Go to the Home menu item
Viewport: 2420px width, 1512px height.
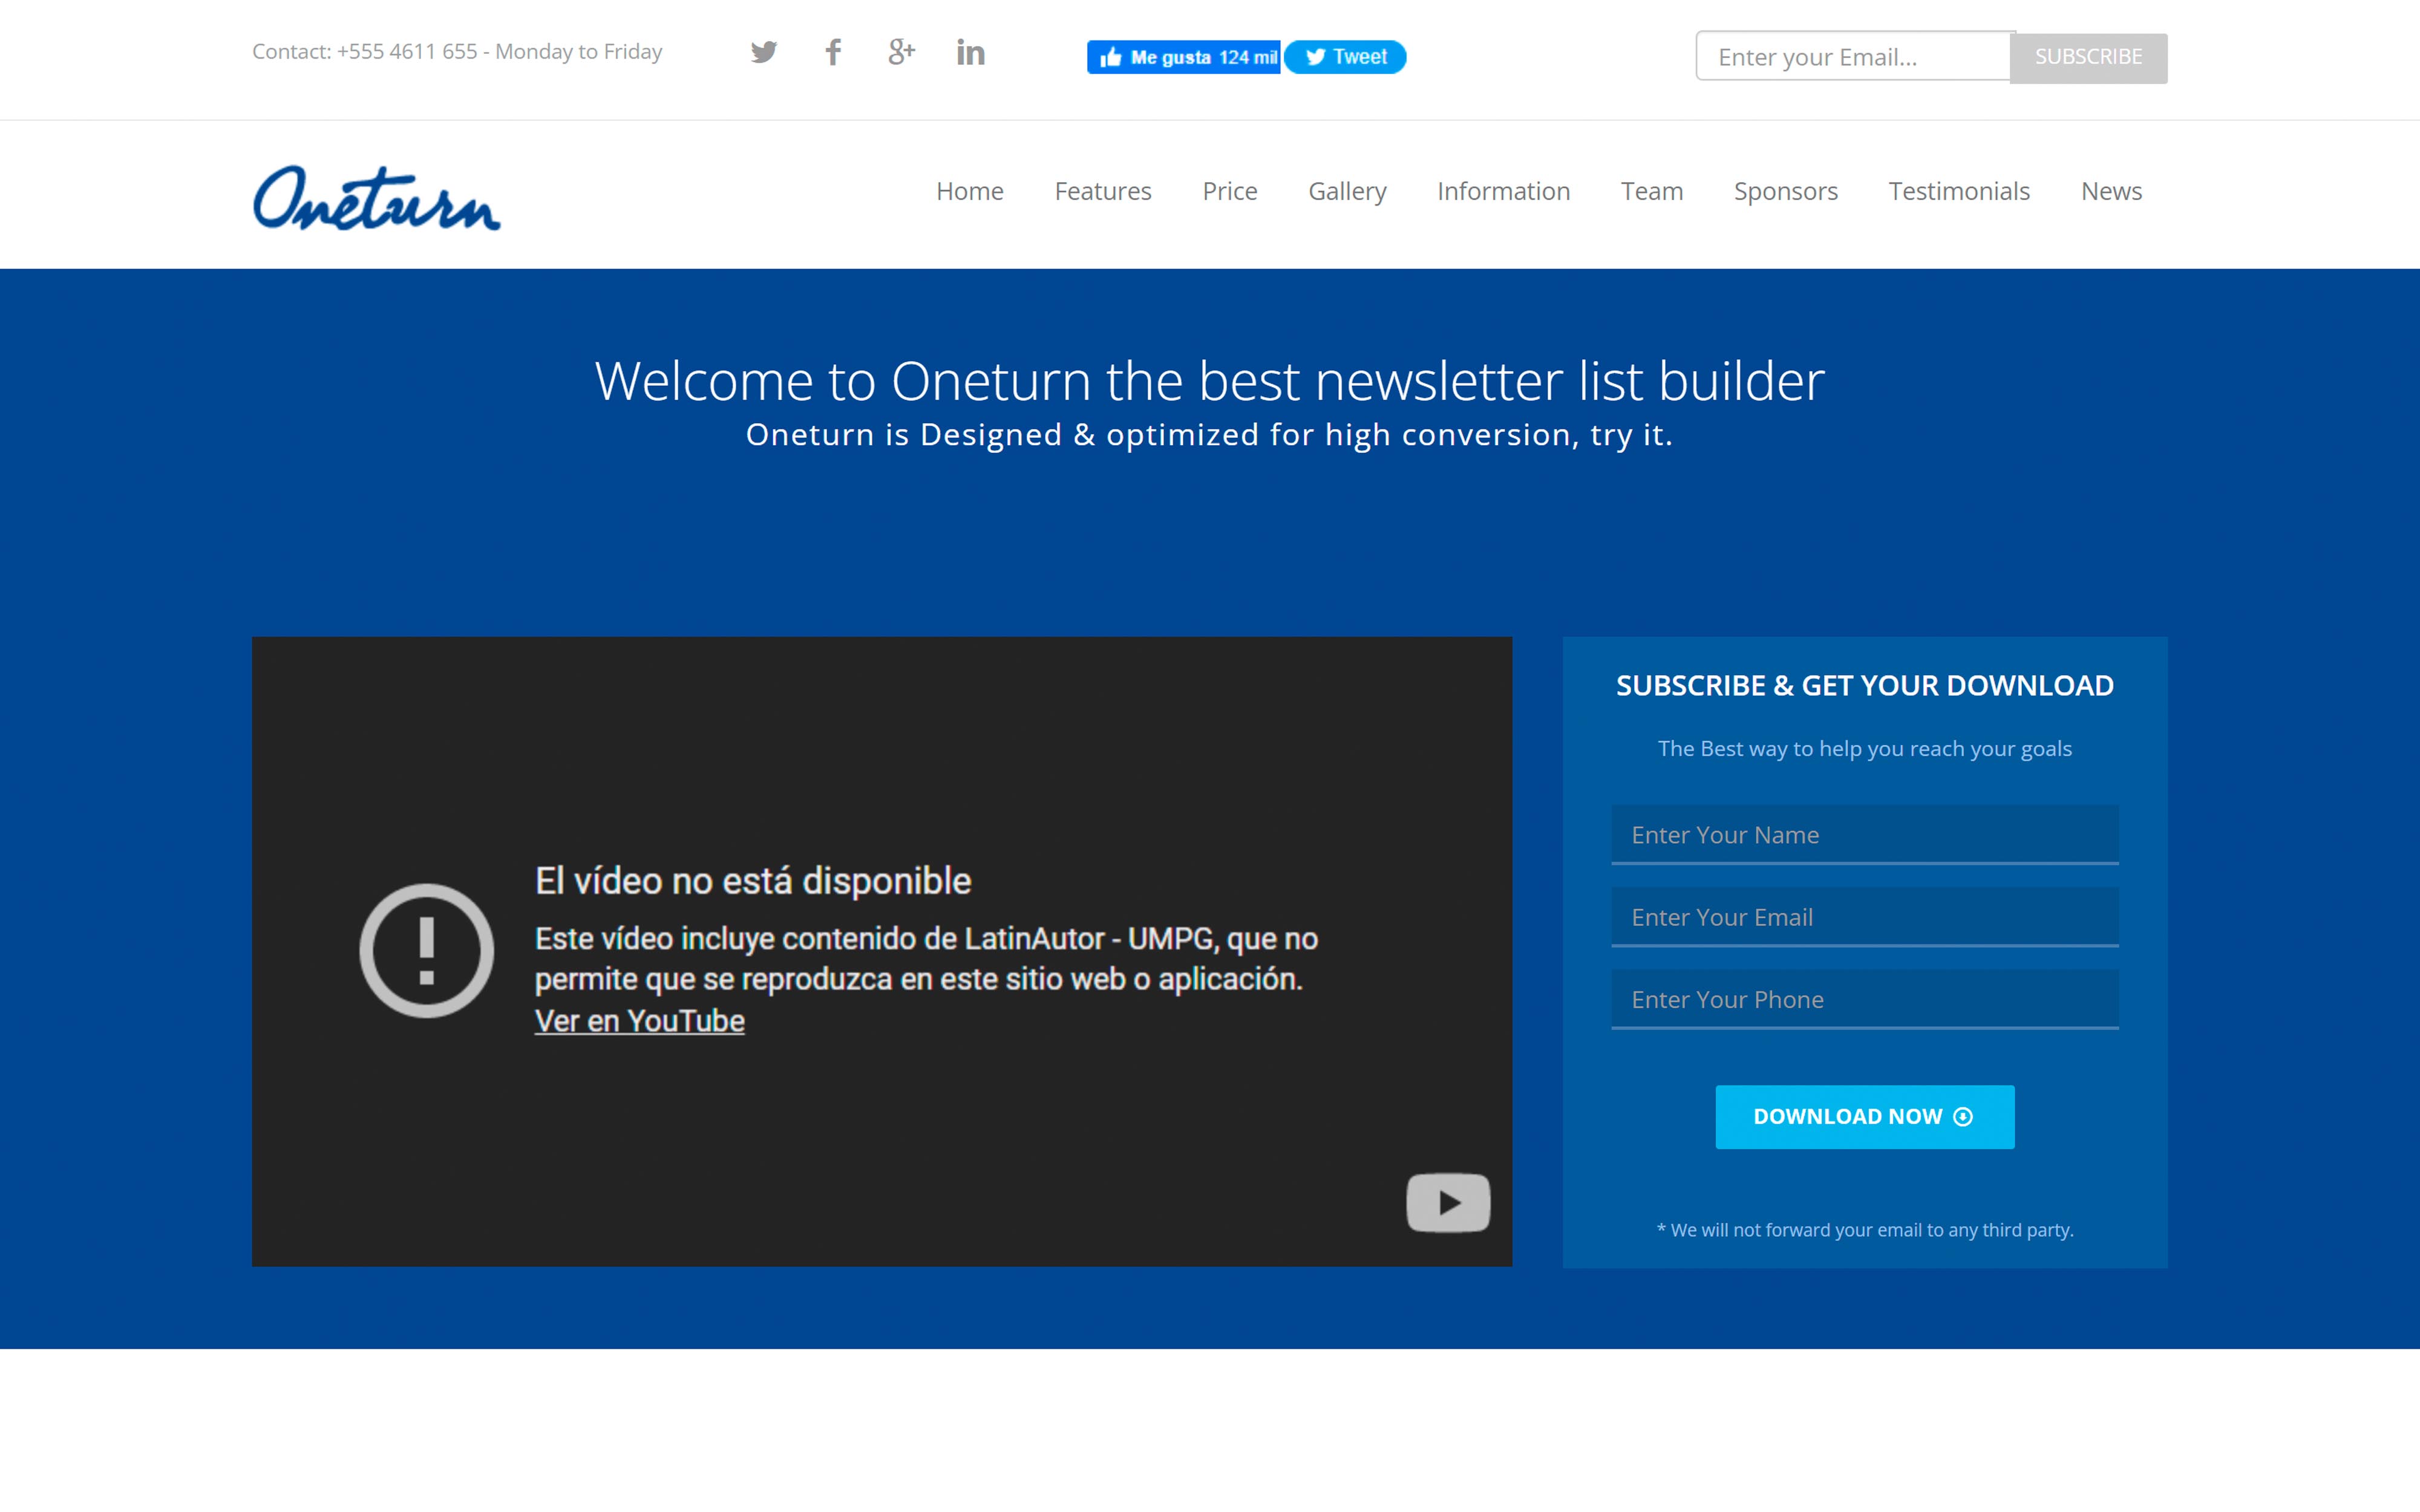[970, 191]
